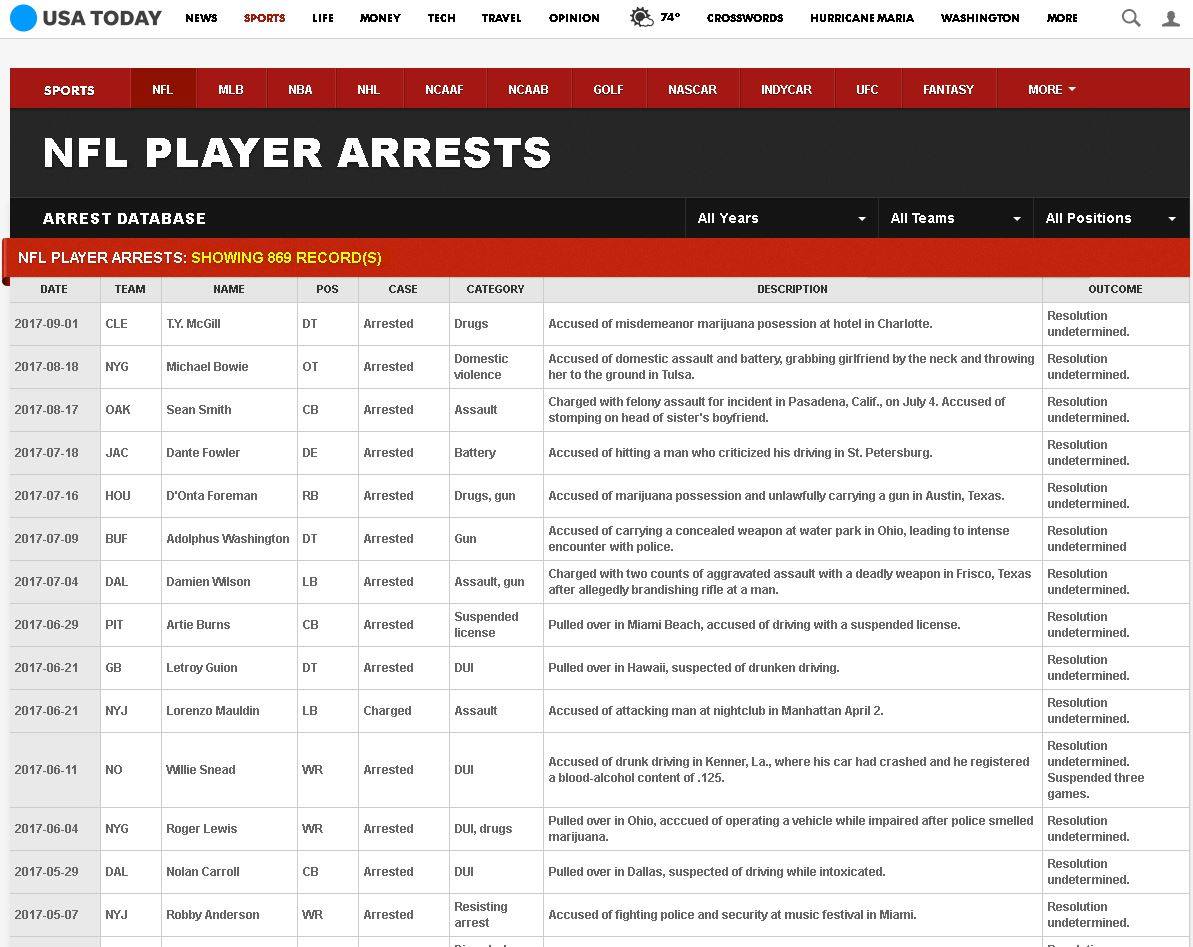Open the All Years dropdown
Image resolution: width=1193 pixels, height=947 pixels.
click(781, 218)
